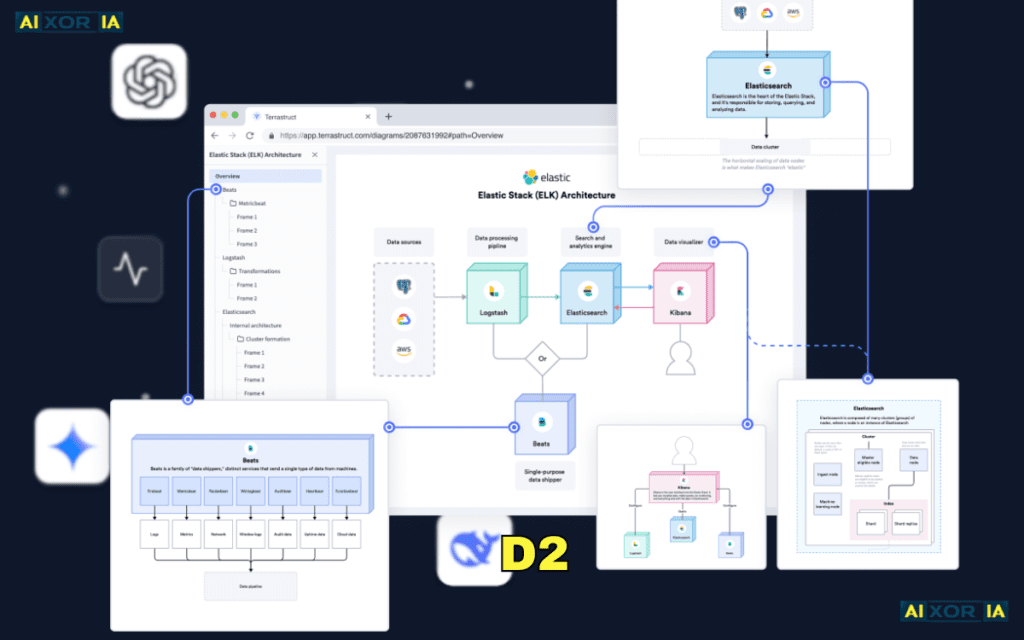1024x640 pixels.
Task: Switch to the Terrastruct browser tab
Action: 300,116
